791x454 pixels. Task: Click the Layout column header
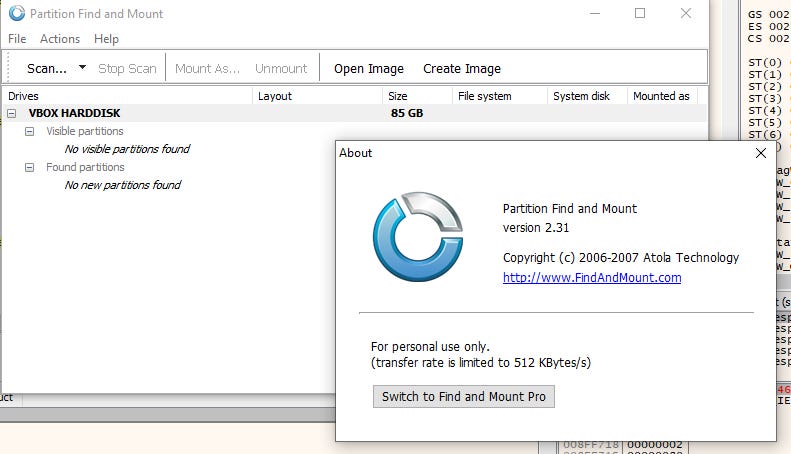pos(317,96)
